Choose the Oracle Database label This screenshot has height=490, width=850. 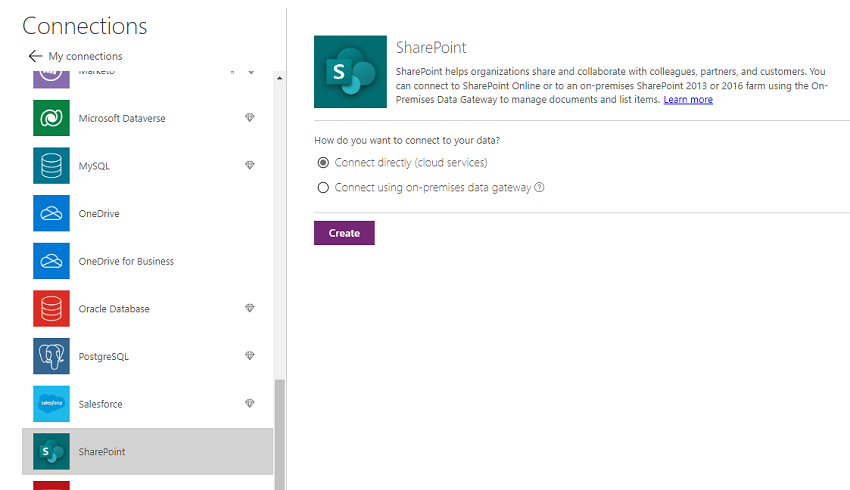point(114,309)
